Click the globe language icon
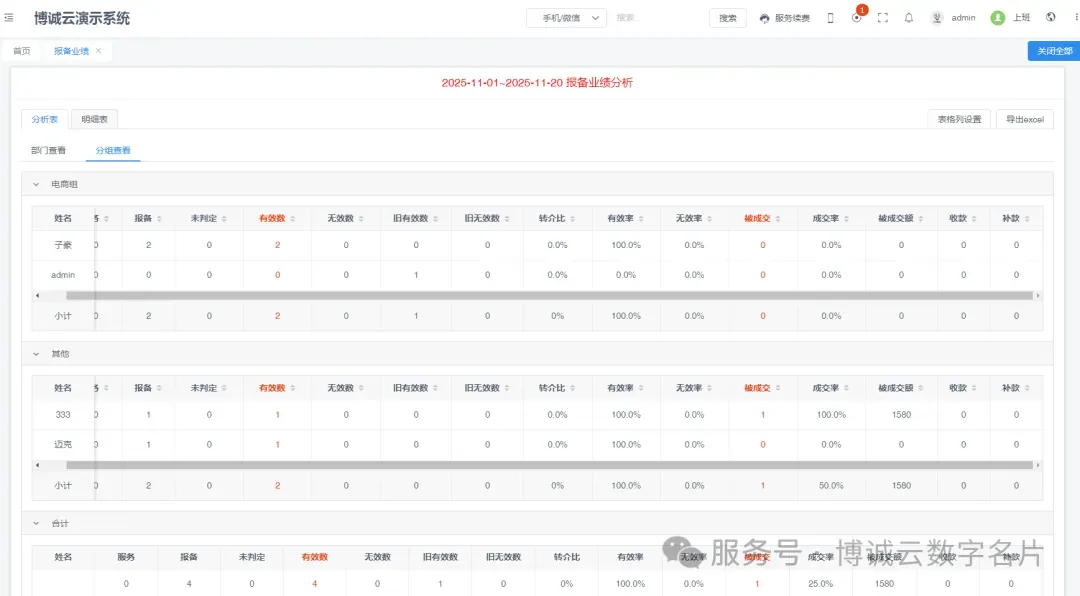Image resolution: width=1080 pixels, height=596 pixels. [x=1051, y=18]
